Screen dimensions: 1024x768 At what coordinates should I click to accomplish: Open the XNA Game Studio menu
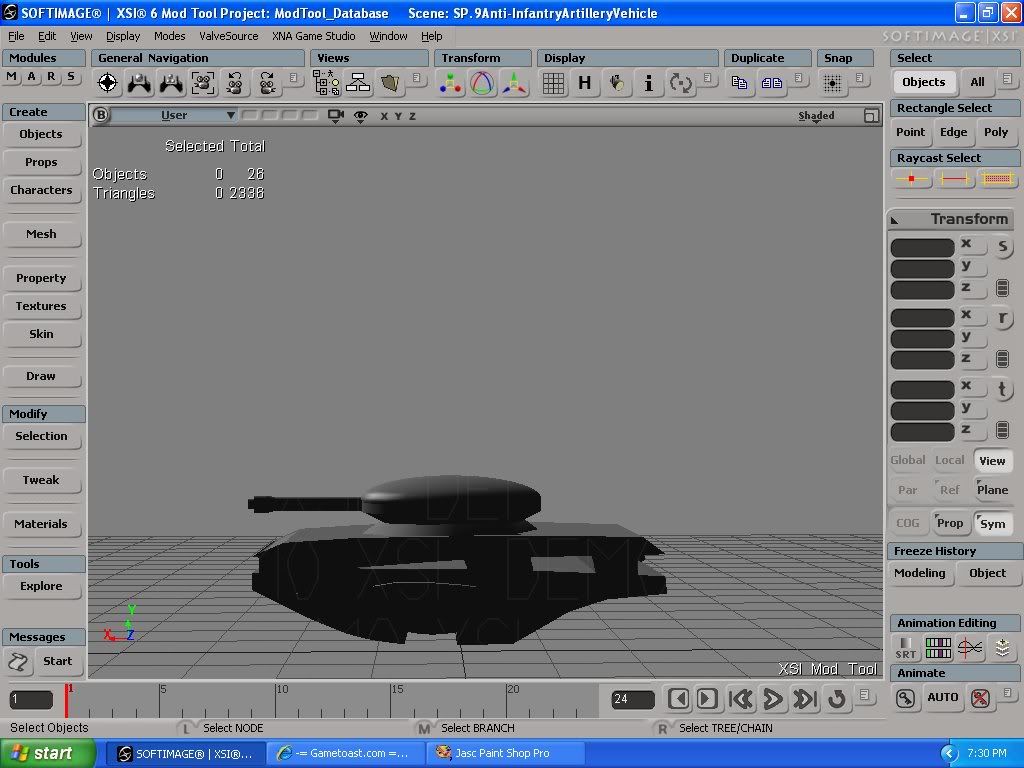tap(313, 36)
